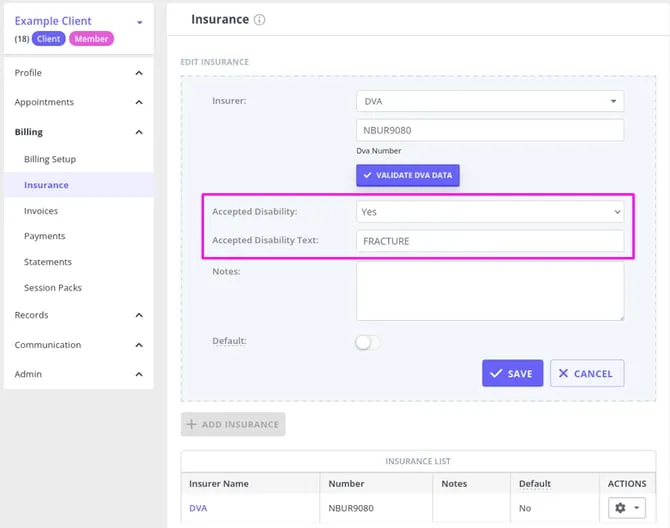Viewport: 670px width, 528px height.
Task: Click the Add Insurance button
Action: click(233, 424)
